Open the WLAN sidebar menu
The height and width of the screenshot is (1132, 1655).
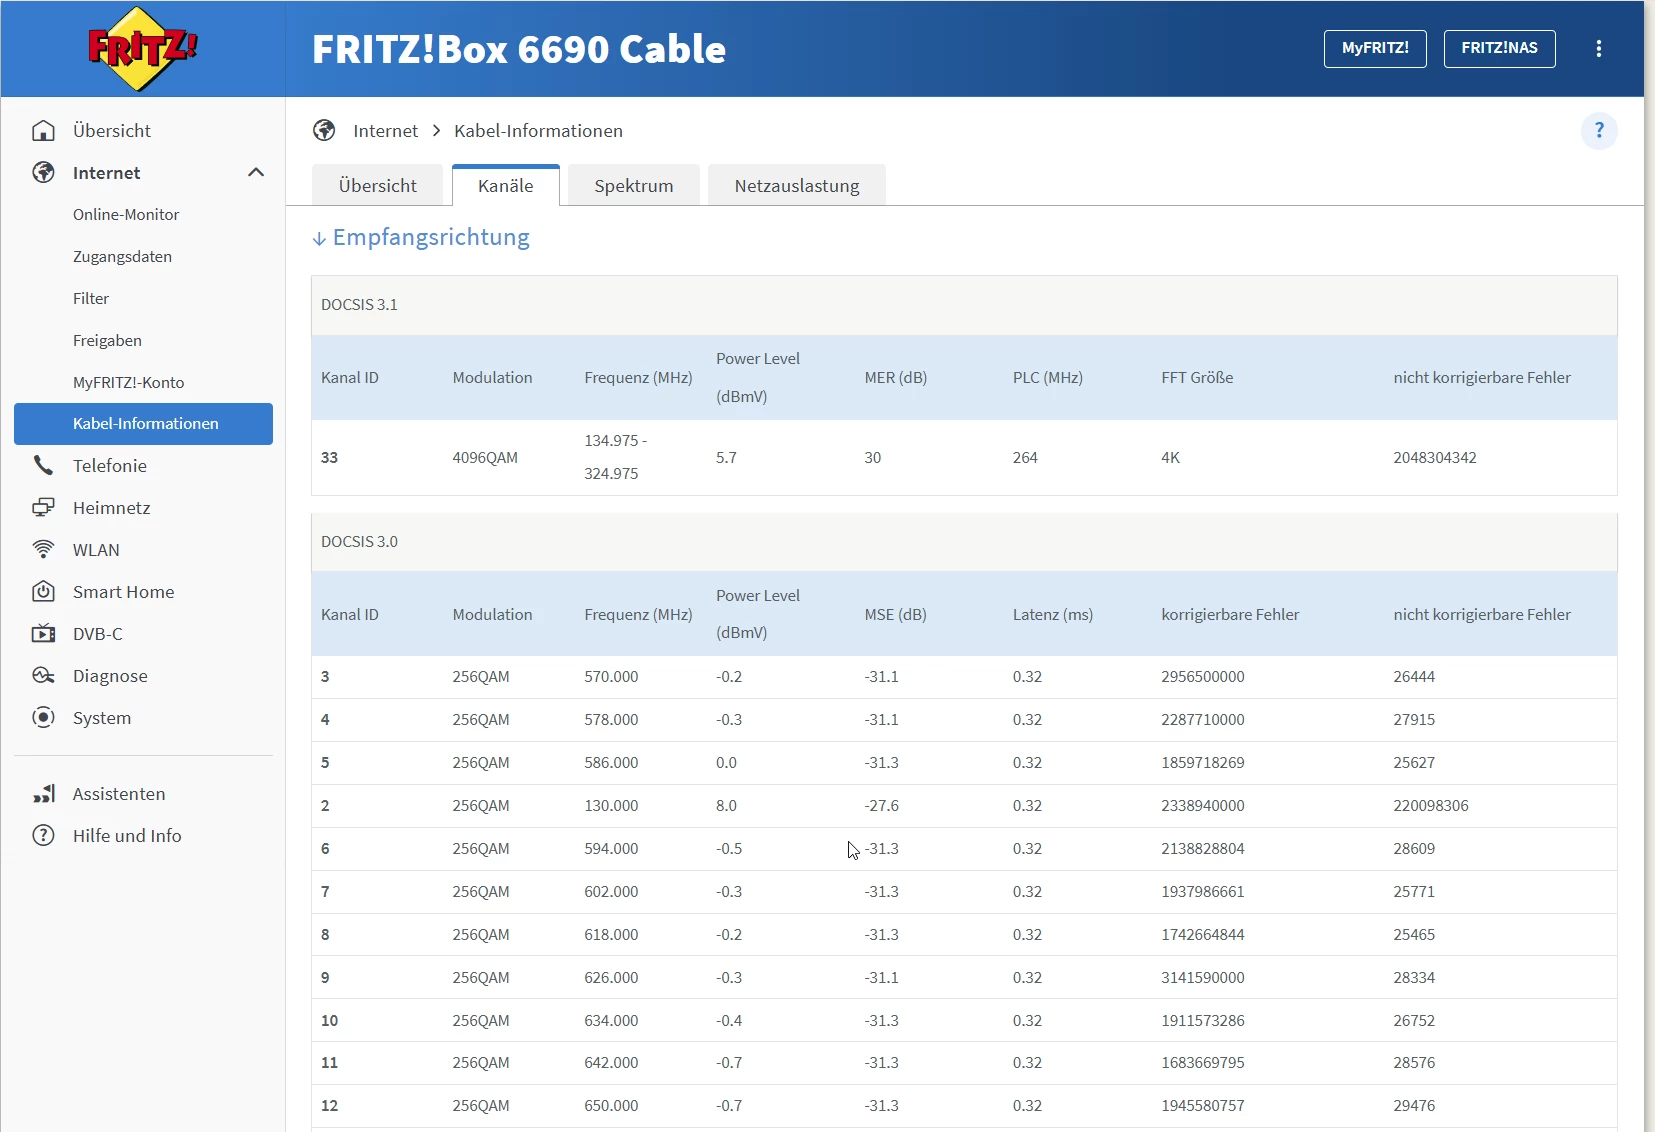(96, 550)
